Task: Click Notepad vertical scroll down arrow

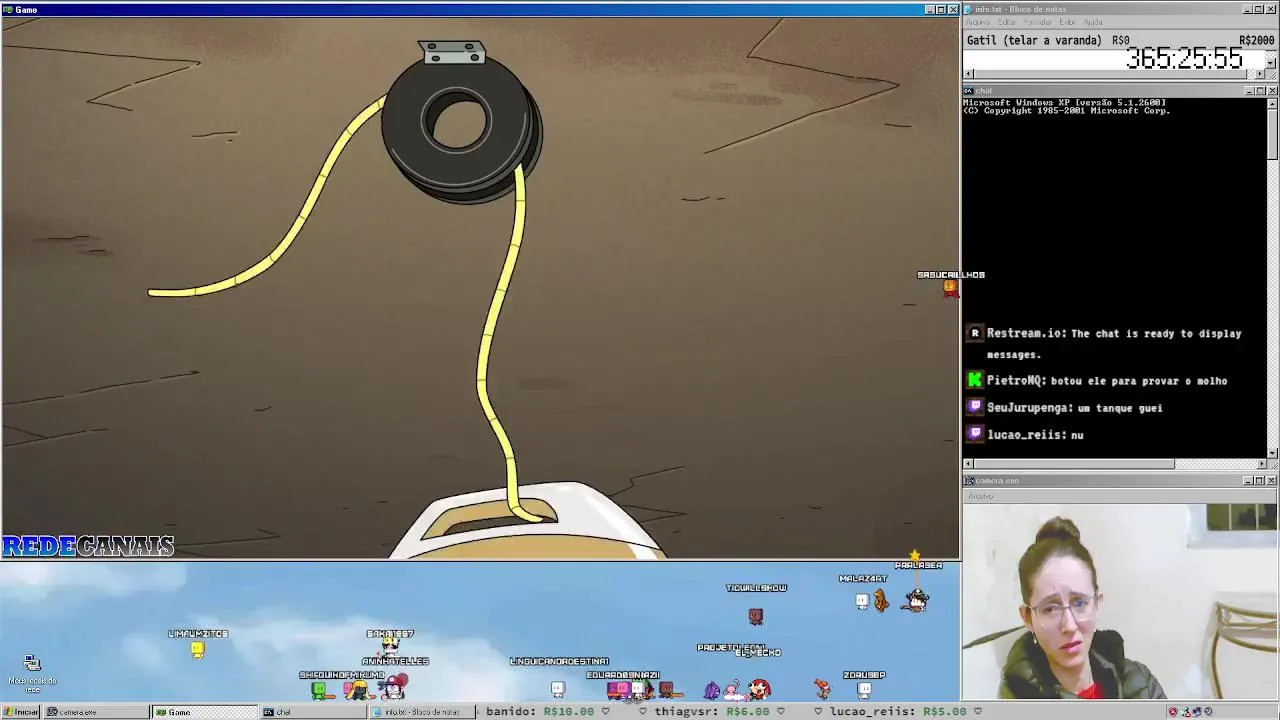Action: (x=1271, y=63)
